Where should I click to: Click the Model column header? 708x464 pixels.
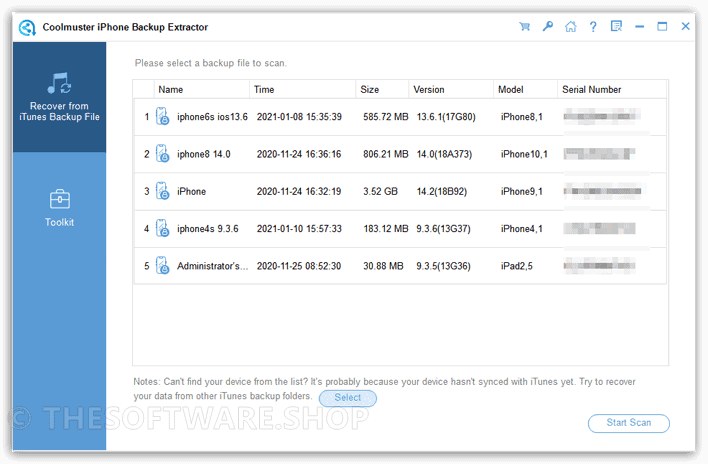(x=525, y=89)
